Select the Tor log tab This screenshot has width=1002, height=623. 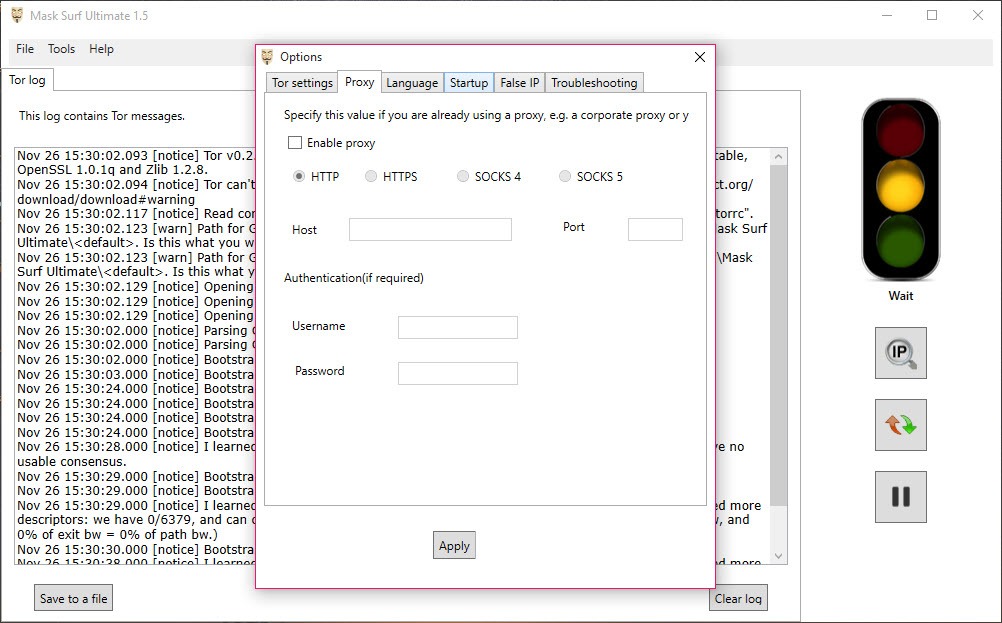click(27, 80)
